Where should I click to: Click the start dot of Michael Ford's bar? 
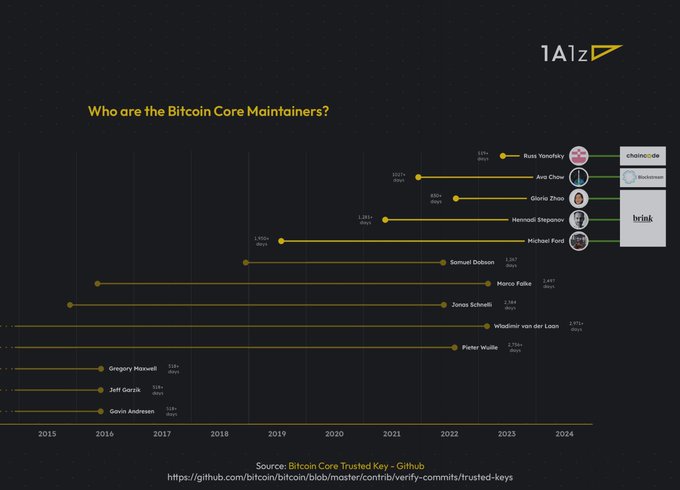tap(282, 241)
